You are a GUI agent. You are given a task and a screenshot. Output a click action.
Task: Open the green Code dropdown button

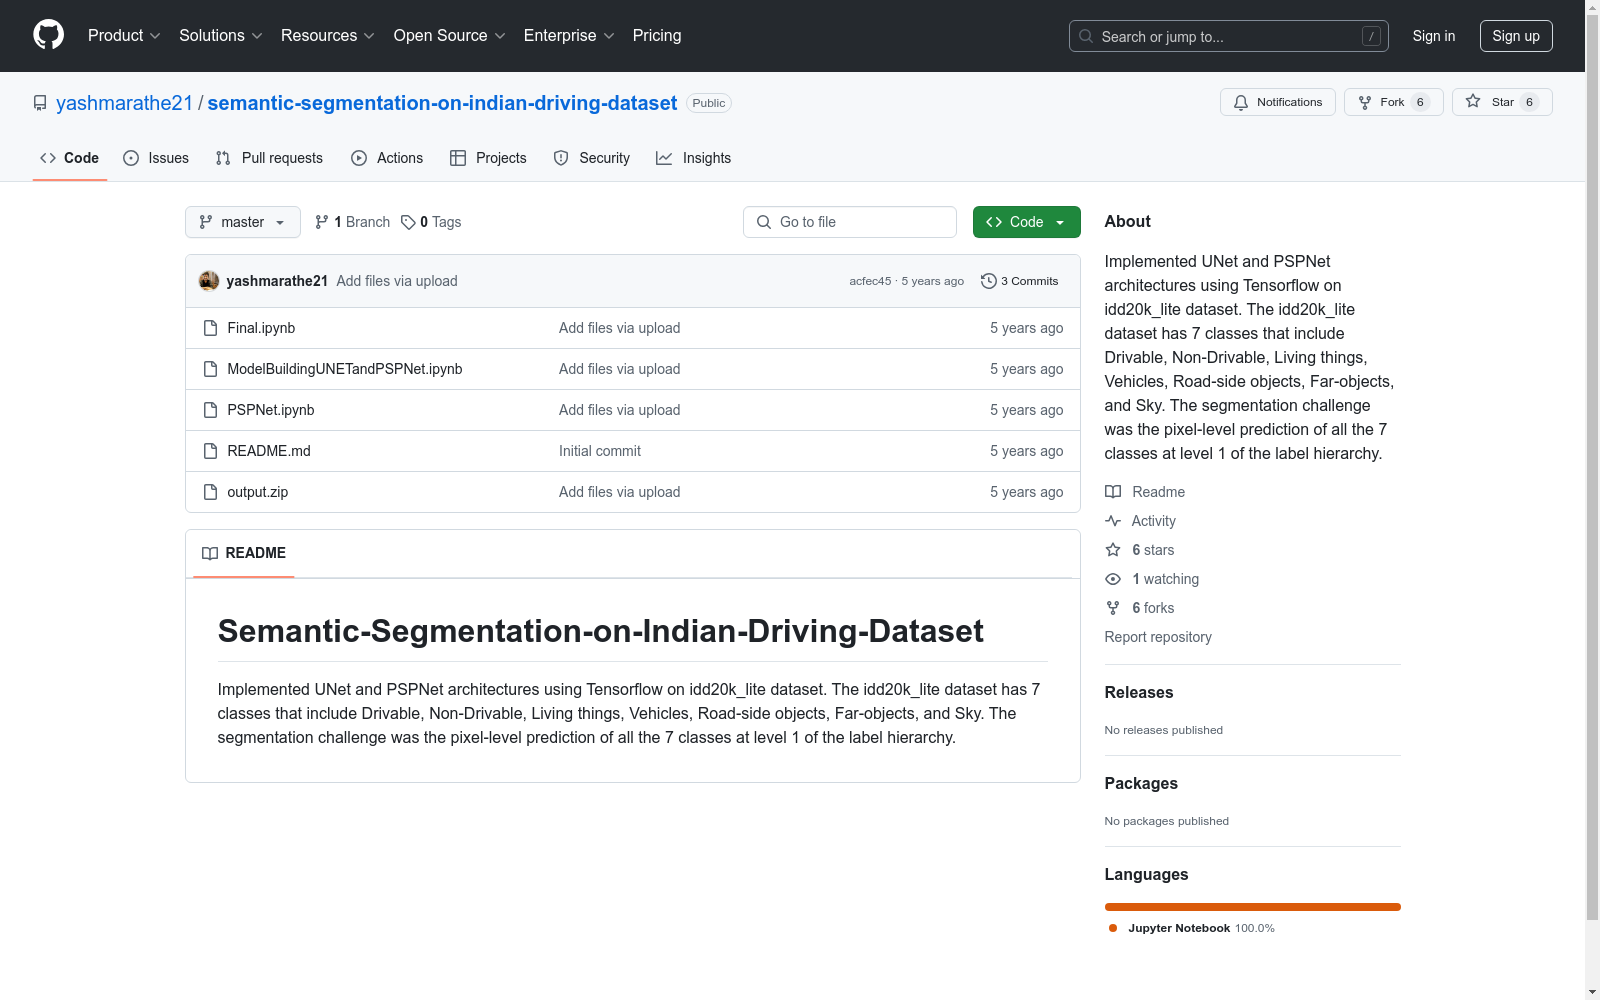[1026, 222]
